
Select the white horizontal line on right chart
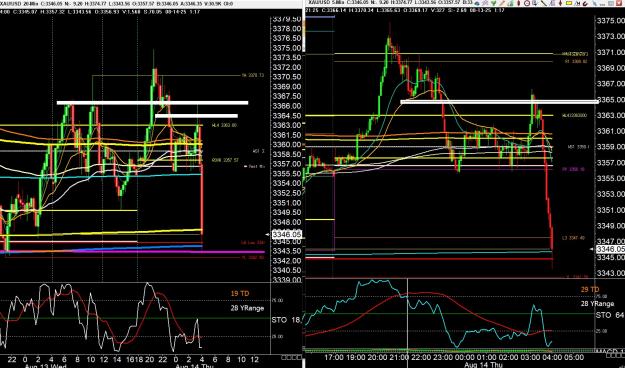pyautogui.click(x=499, y=102)
